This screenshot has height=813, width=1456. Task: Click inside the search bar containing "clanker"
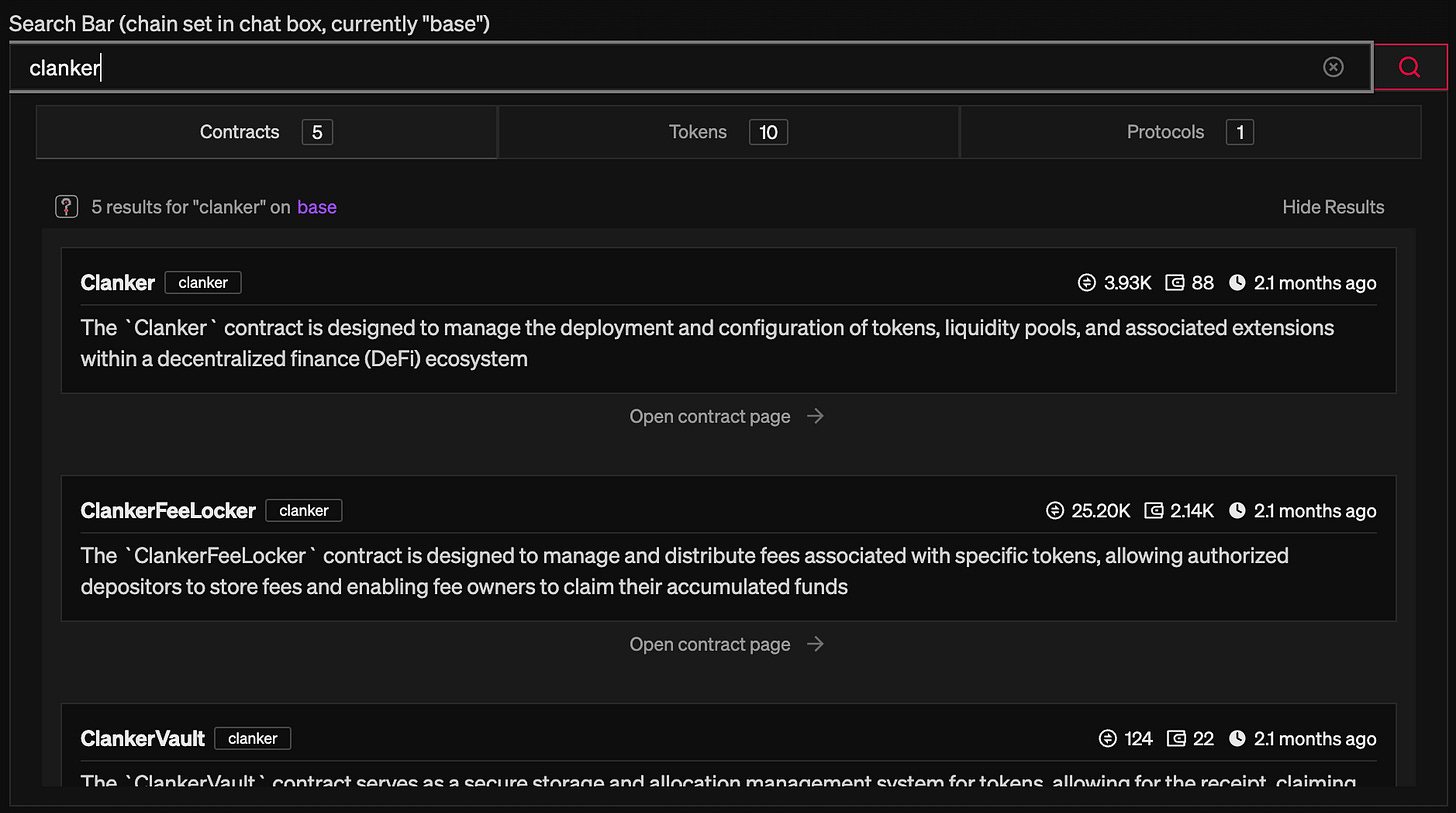click(690, 67)
